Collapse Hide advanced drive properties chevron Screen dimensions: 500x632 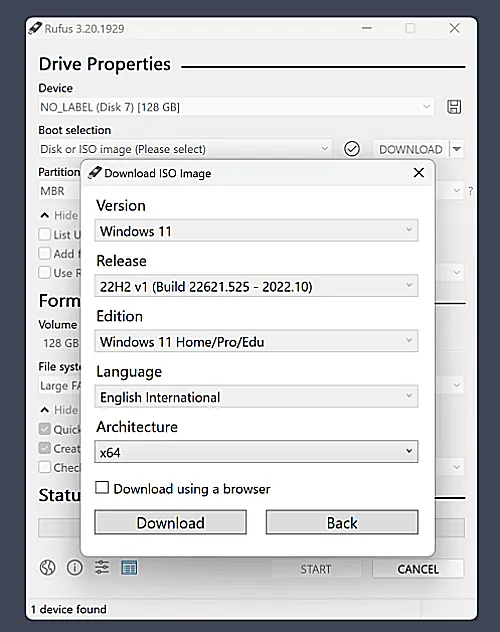[45, 215]
